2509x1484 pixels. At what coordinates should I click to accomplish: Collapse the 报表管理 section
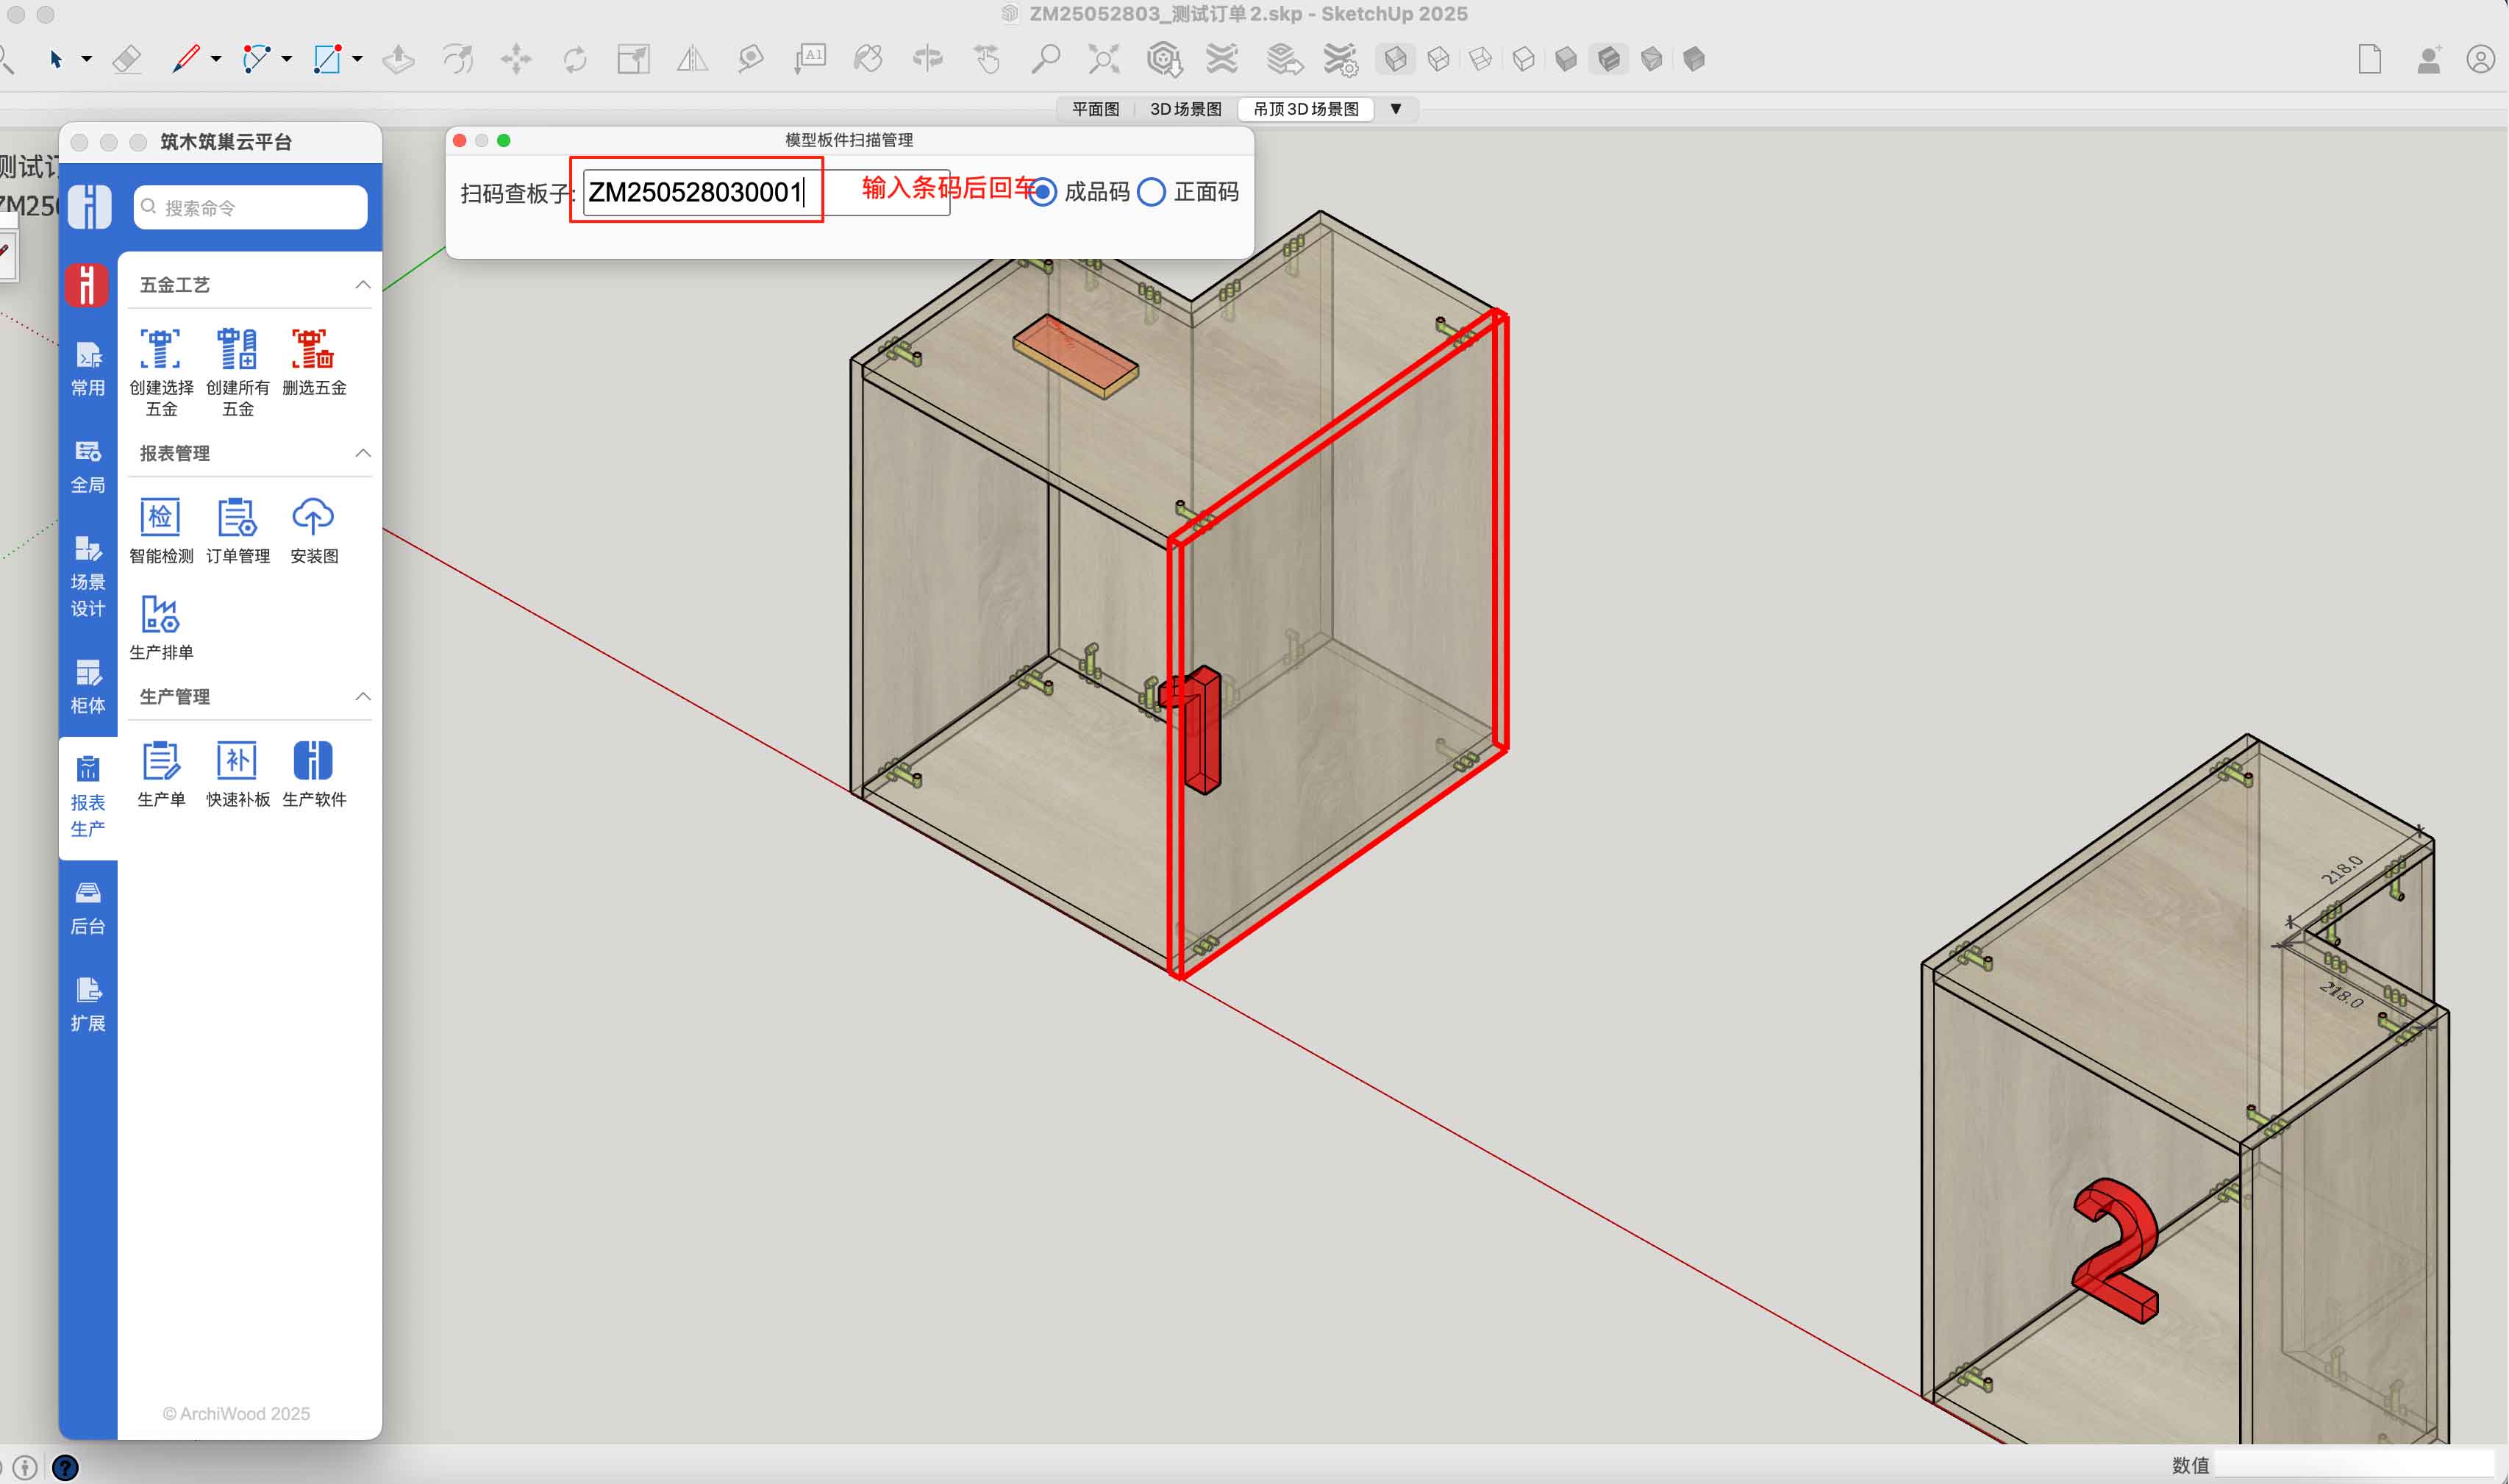[363, 453]
